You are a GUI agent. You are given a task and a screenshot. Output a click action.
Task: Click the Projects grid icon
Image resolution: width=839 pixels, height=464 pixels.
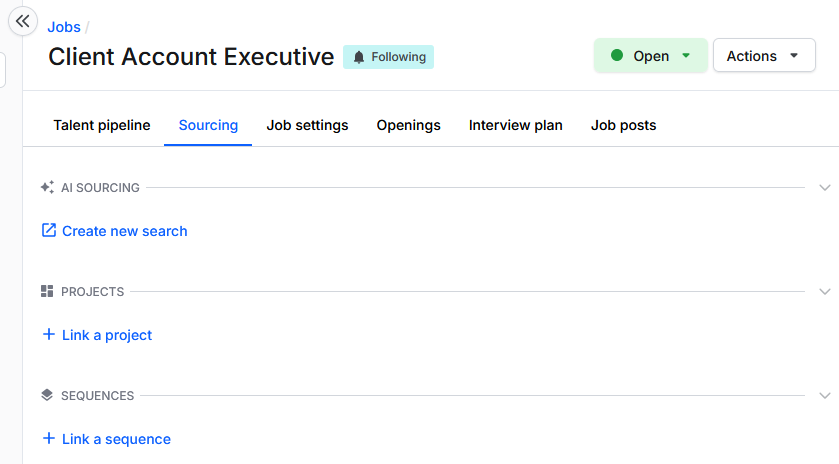(47, 291)
